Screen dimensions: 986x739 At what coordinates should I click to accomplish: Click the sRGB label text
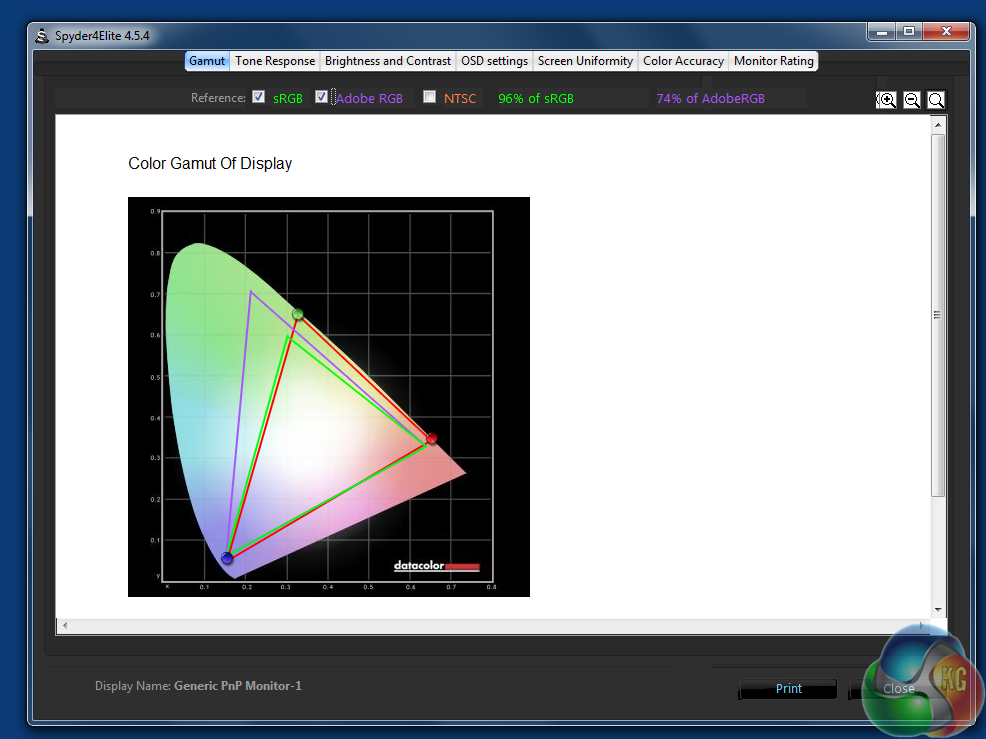click(287, 99)
